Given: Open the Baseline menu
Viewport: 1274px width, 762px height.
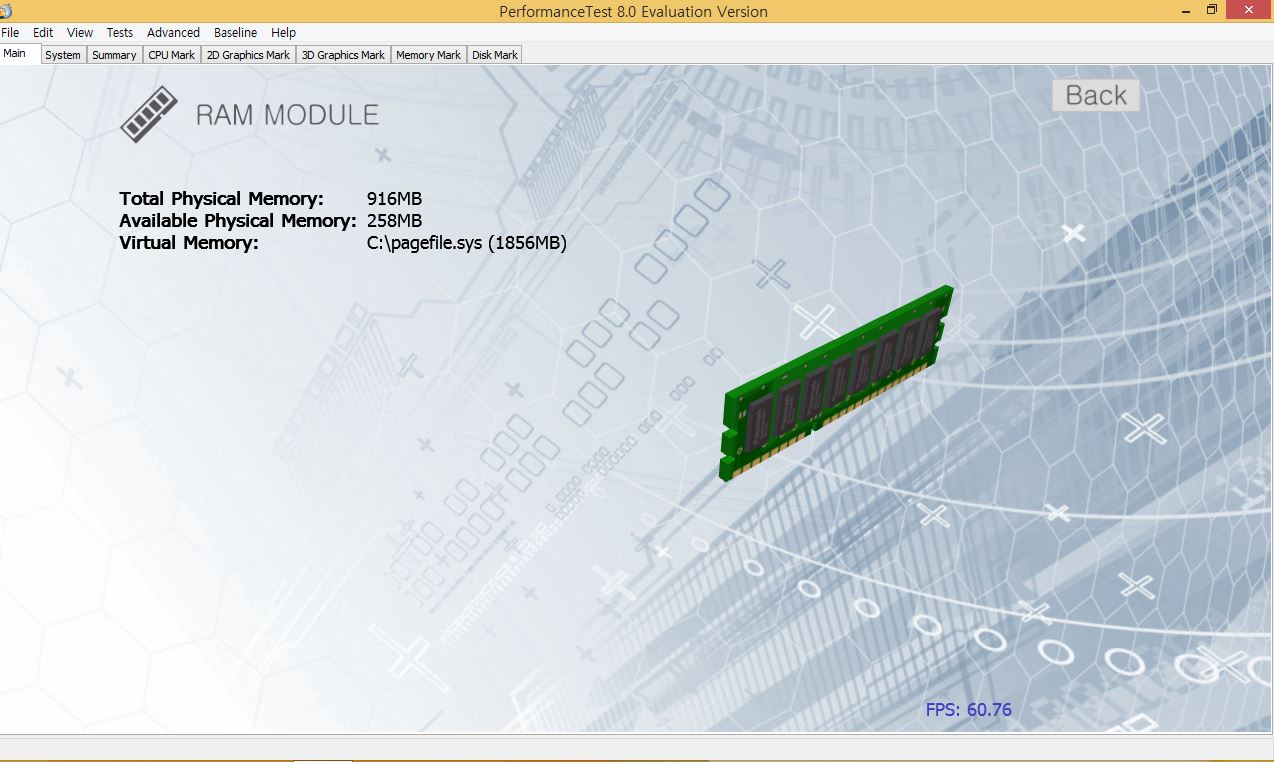Looking at the screenshot, I should (235, 32).
